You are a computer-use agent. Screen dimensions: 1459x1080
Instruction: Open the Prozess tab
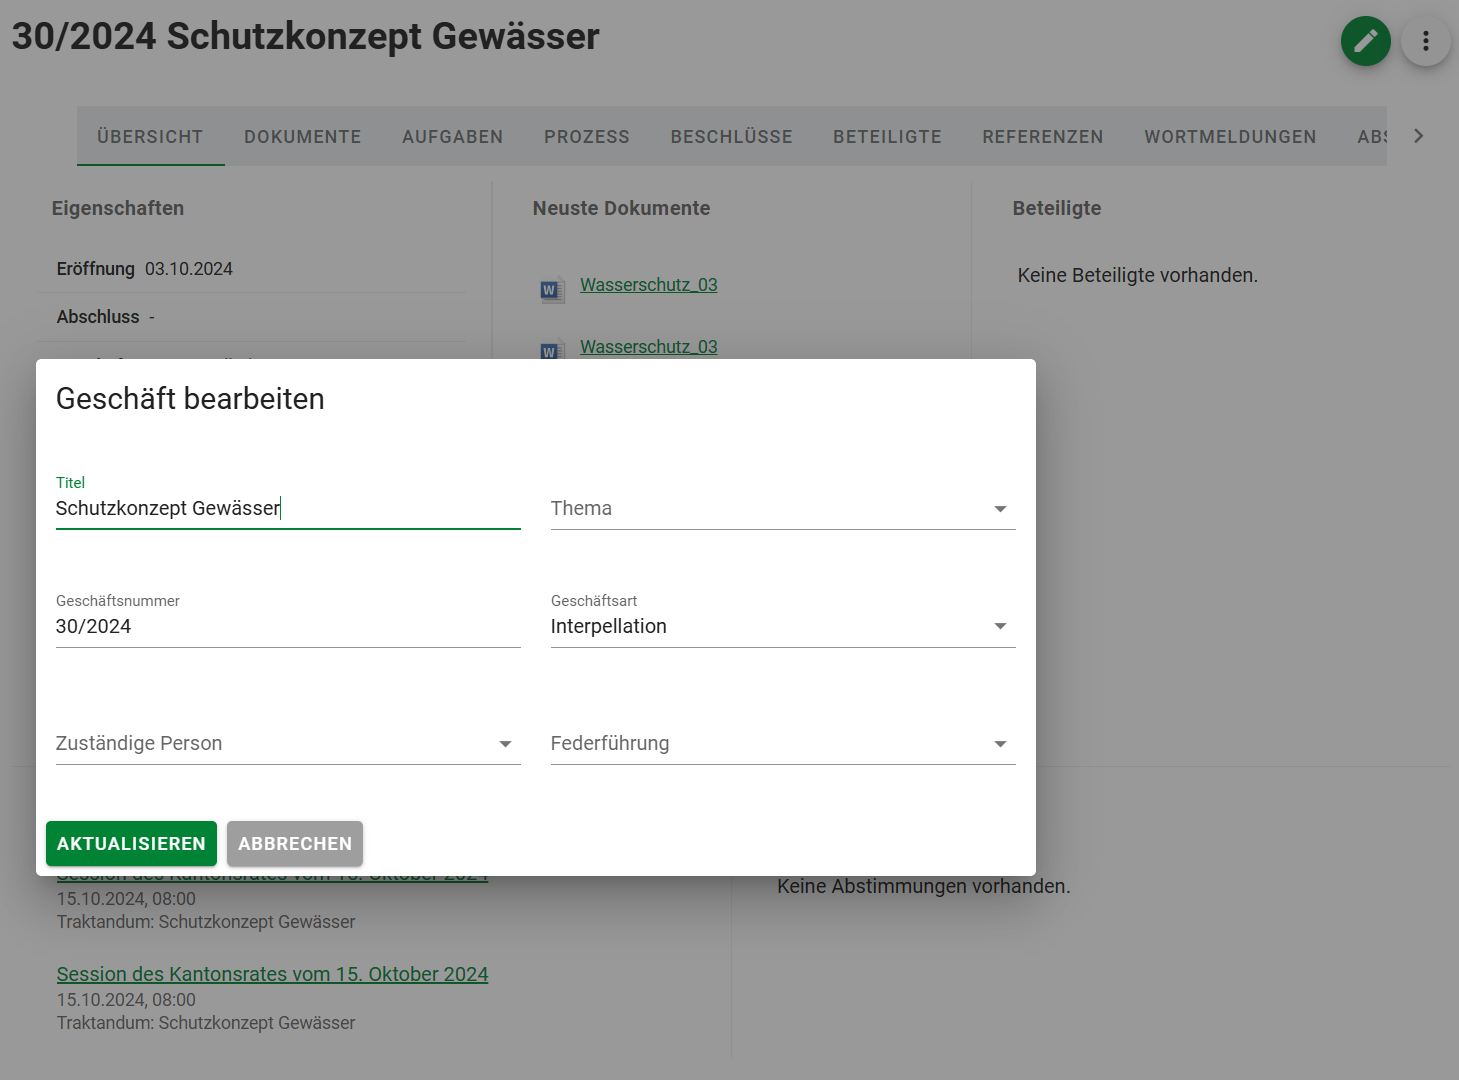586,137
